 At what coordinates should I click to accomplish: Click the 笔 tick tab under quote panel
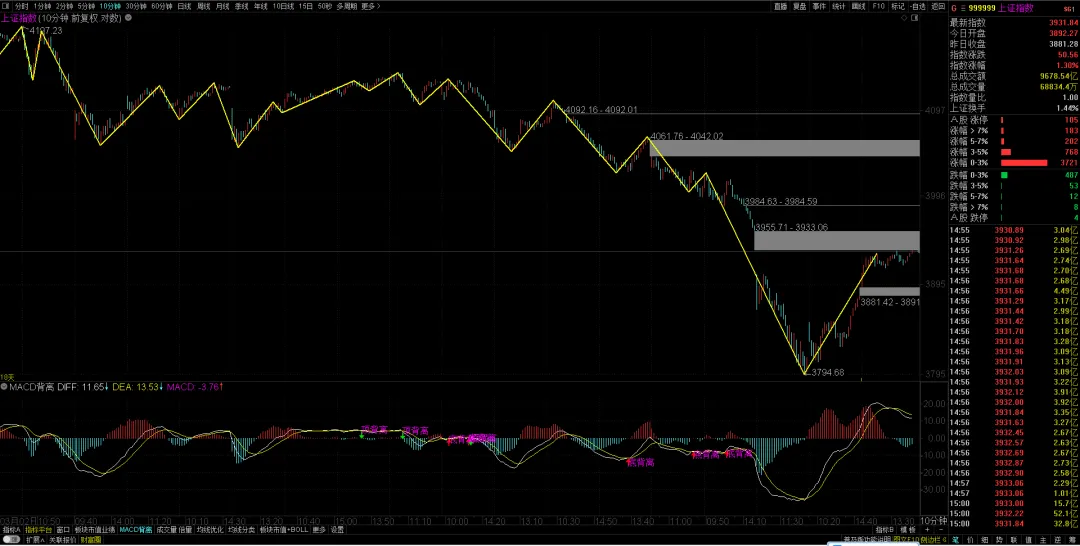955,540
